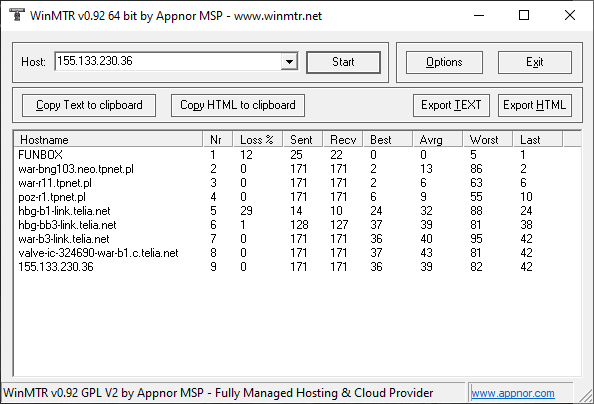Minimize the WinMTR window

[479, 16]
